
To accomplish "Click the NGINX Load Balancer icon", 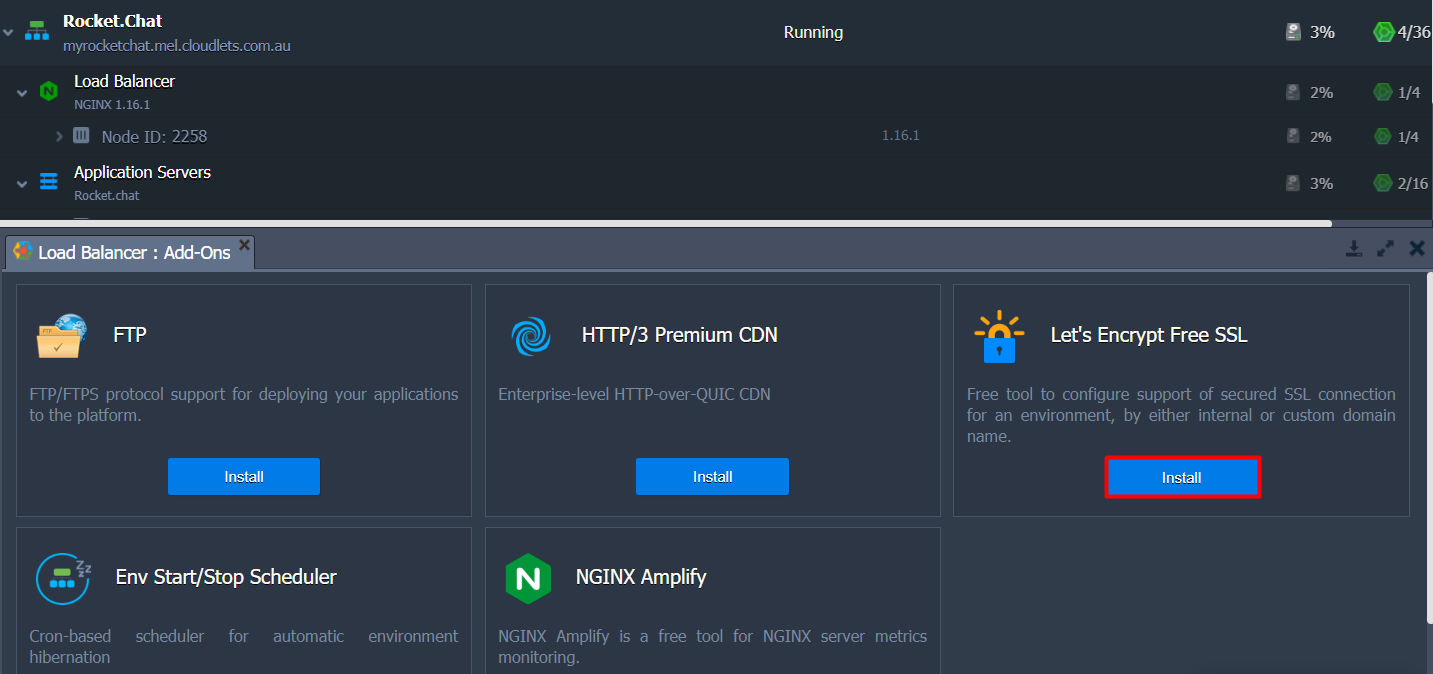I will click(x=48, y=92).
